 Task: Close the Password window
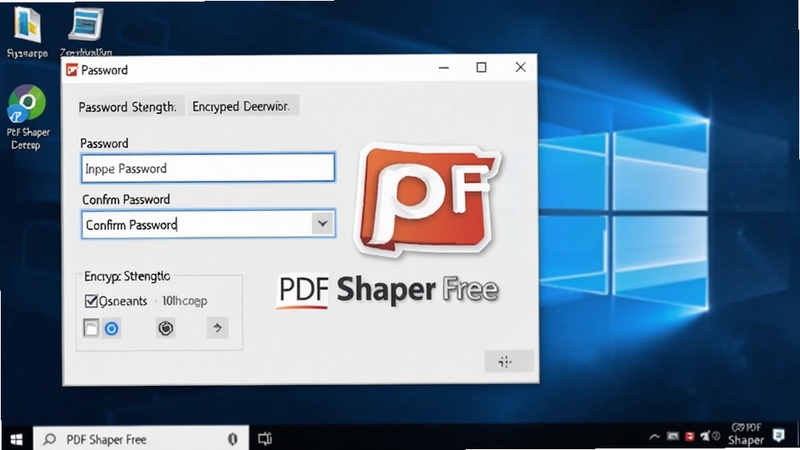(520, 67)
